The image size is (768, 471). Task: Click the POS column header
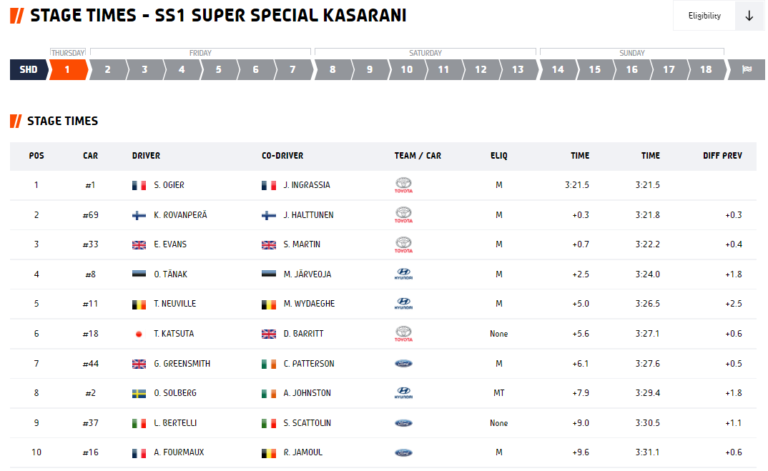[36, 156]
